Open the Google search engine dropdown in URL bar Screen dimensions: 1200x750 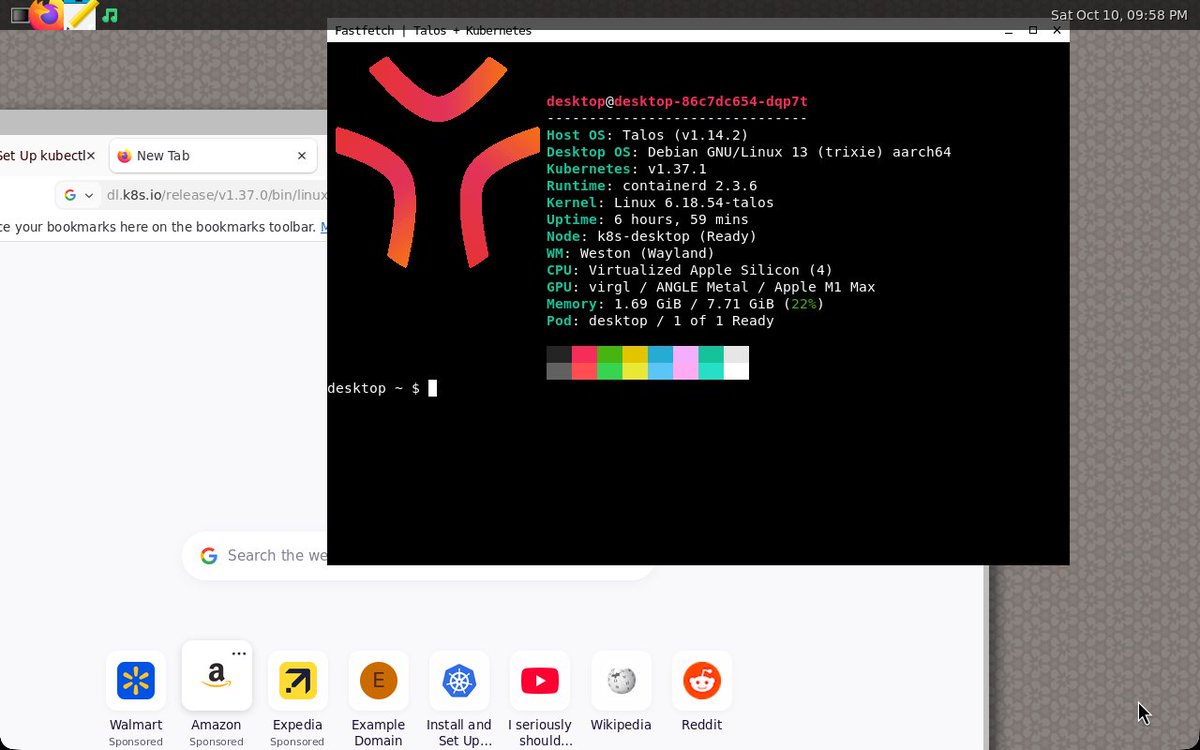(x=78, y=195)
